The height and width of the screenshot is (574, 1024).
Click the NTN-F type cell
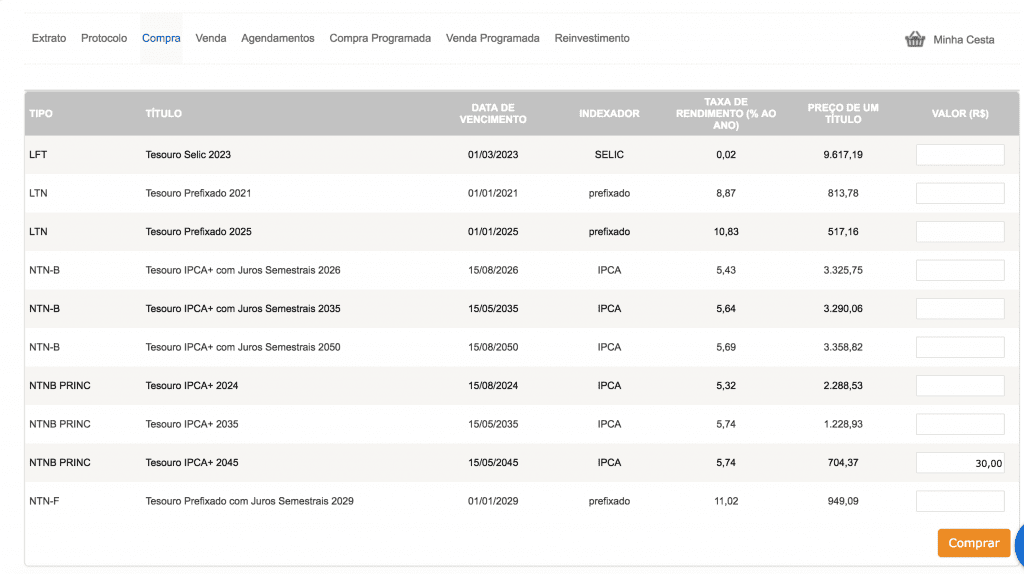(44, 502)
